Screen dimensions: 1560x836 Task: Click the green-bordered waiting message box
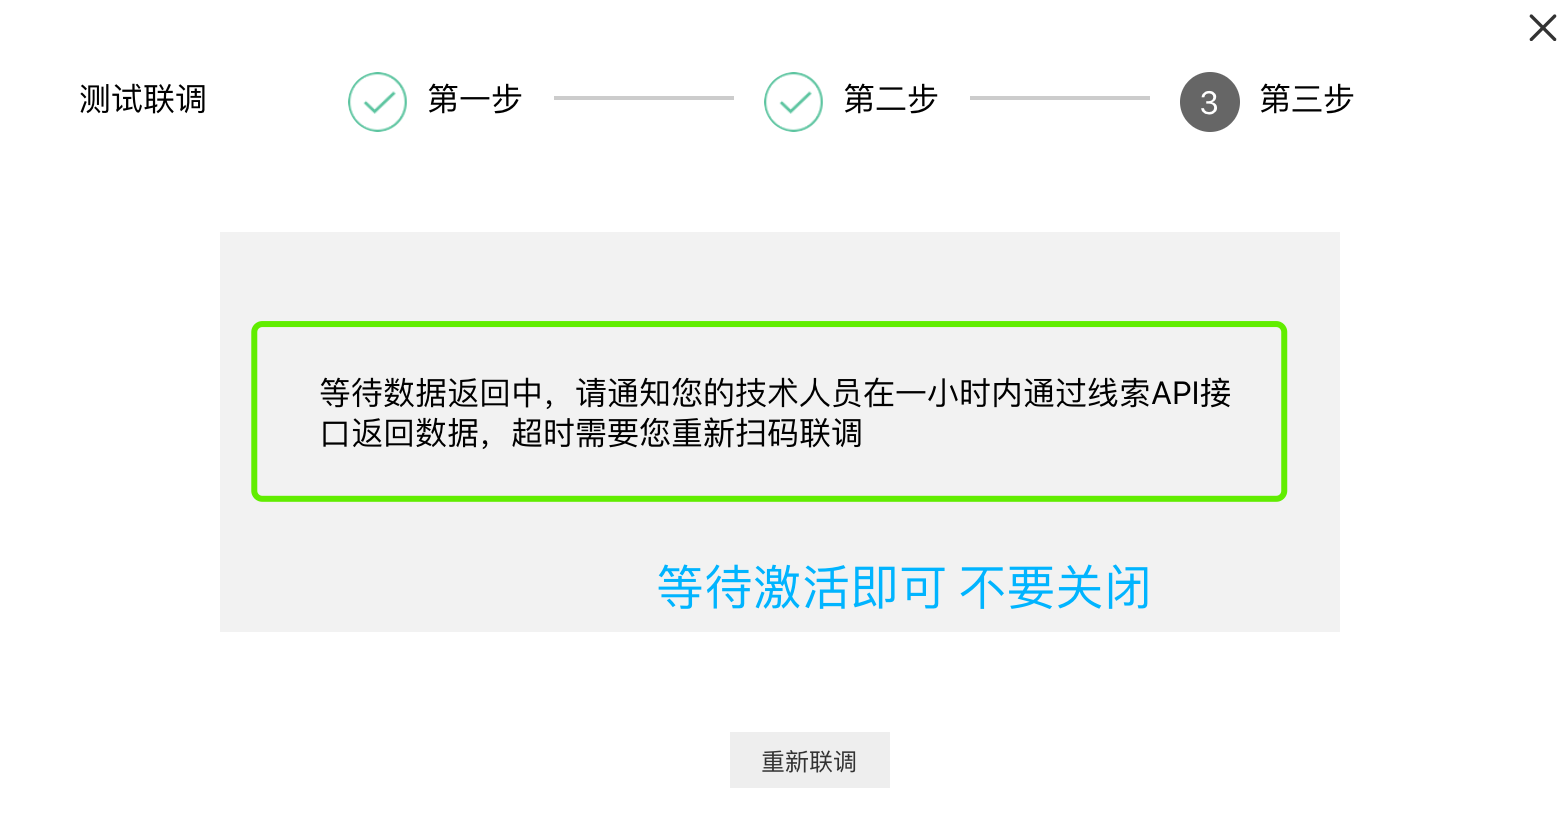click(x=769, y=411)
